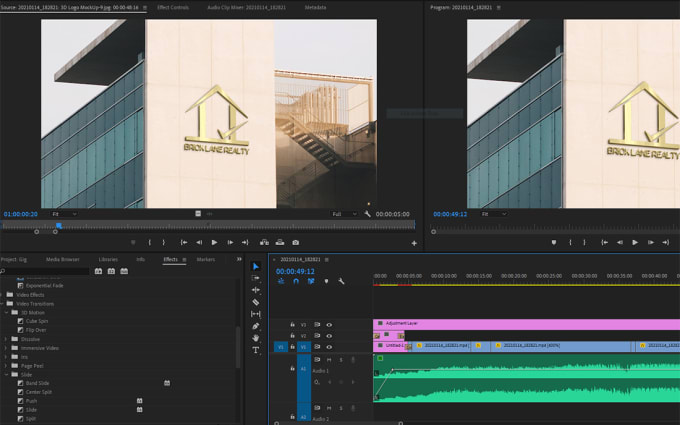The image size is (680, 425).
Task: Mark In in the Source monitor
Action: tap(150, 242)
